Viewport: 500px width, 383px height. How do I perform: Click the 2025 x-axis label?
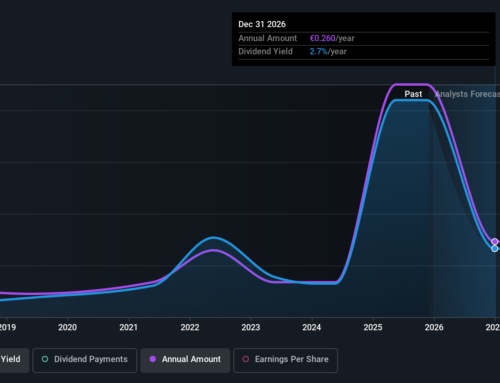click(373, 327)
